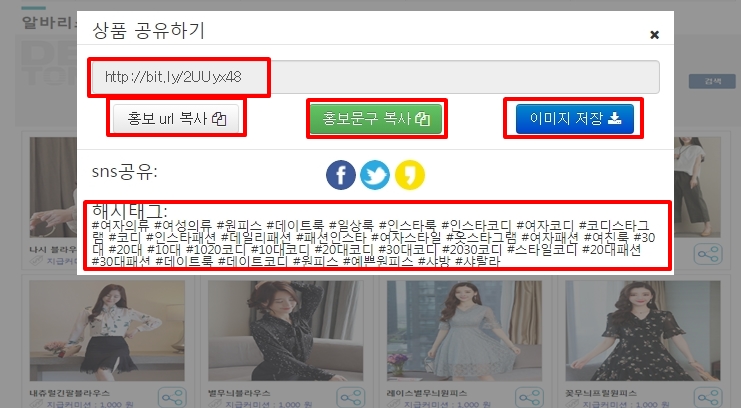Open the 꽃무늬프릴원피스 product thumbnail

(643, 331)
